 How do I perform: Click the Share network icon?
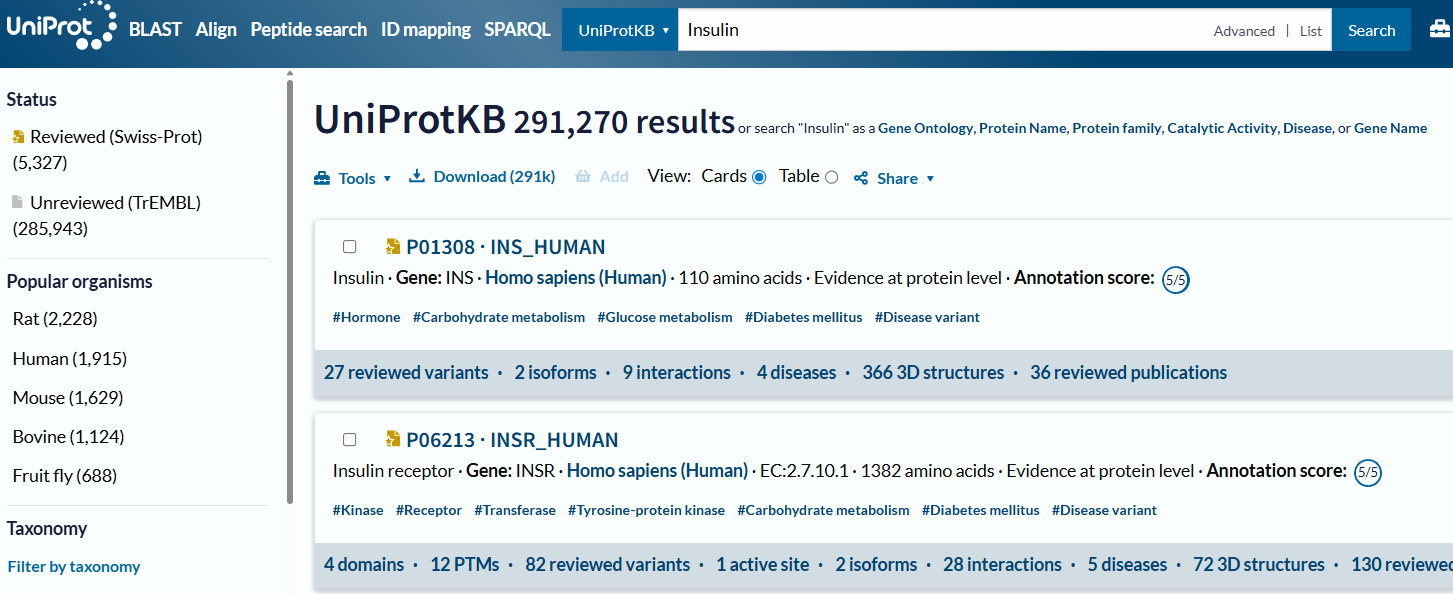click(861, 178)
